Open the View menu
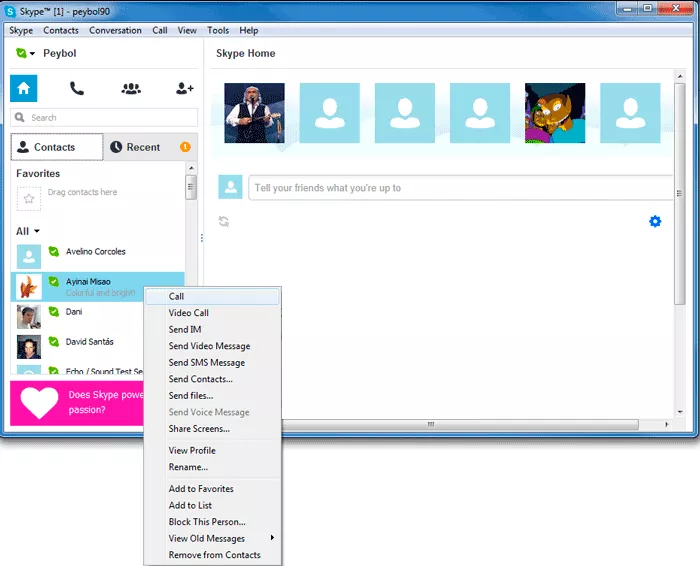This screenshot has height=566, width=700. point(187,30)
